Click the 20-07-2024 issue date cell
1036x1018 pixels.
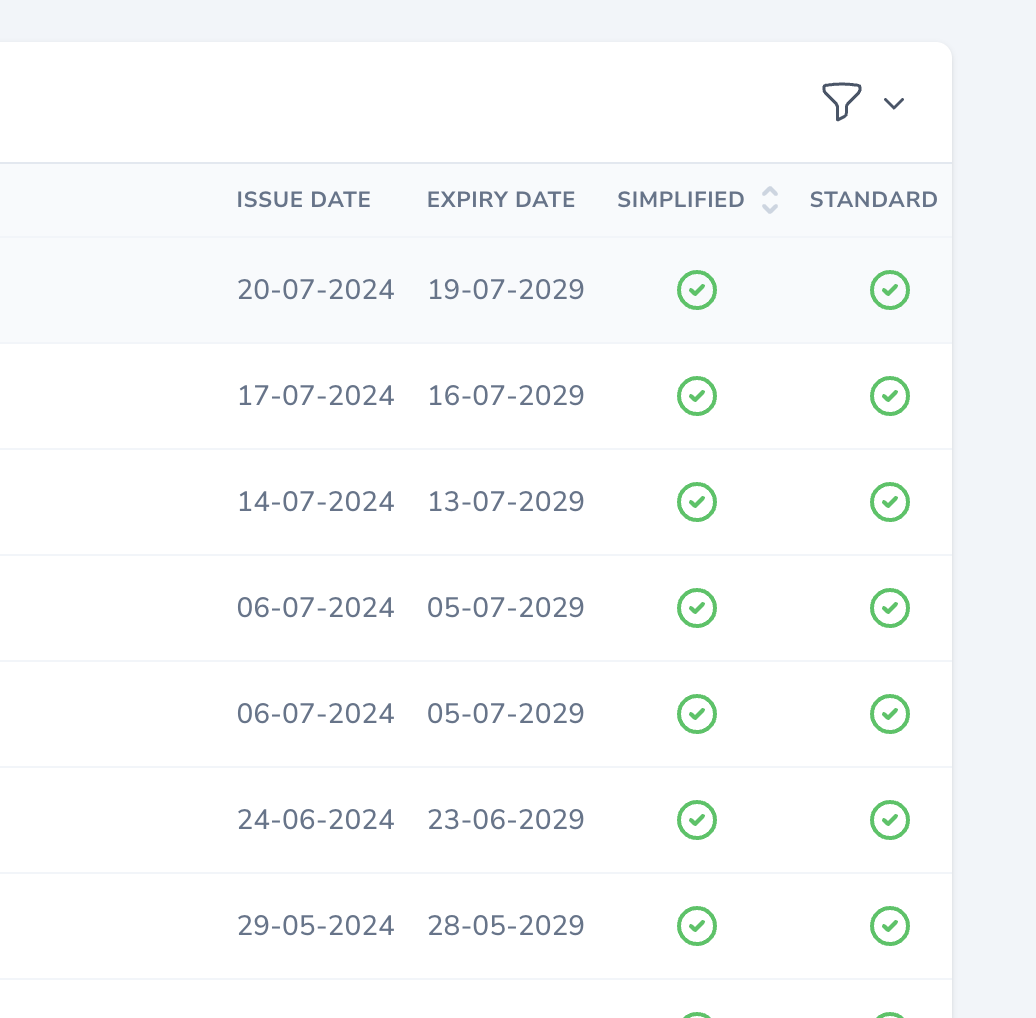click(315, 290)
